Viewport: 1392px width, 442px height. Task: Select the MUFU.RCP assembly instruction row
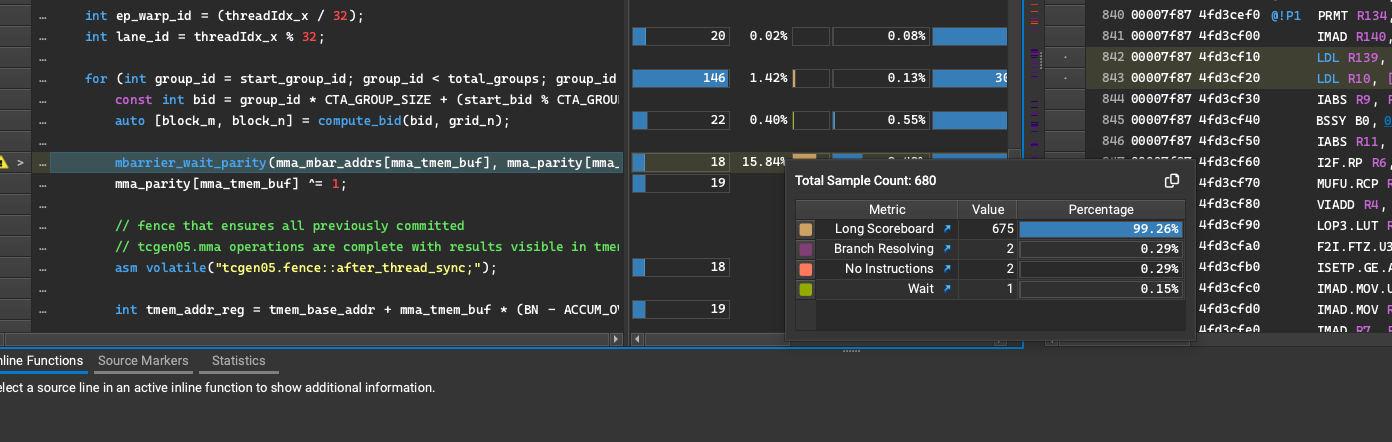[1294, 183]
